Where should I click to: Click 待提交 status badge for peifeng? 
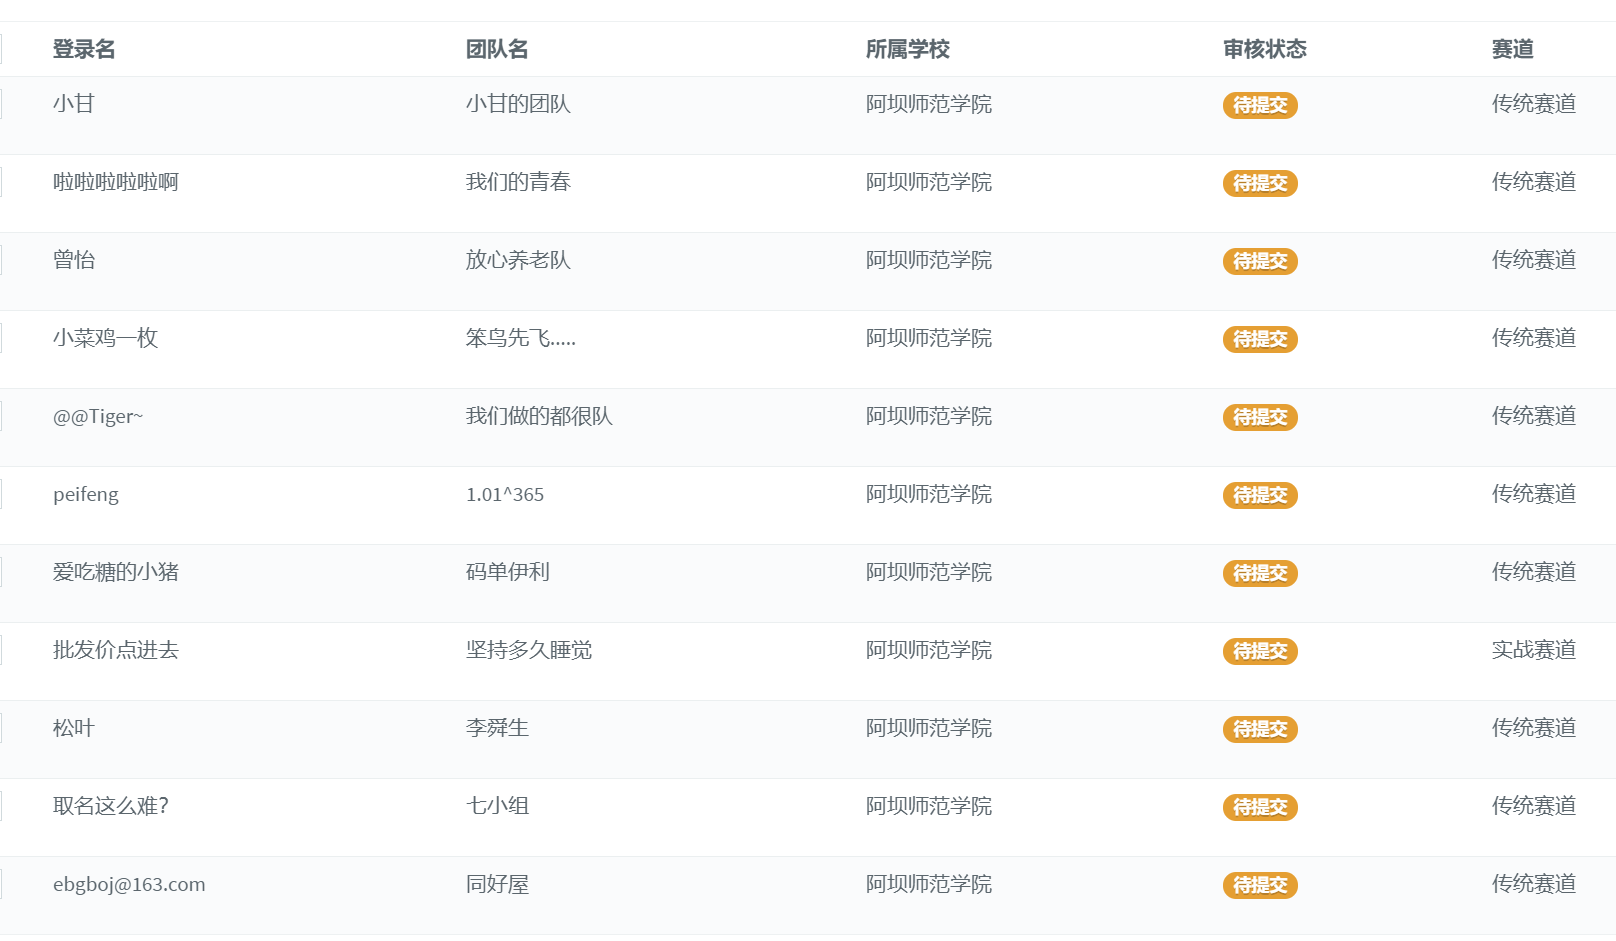pyautogui.click(x=1260, y=495)
